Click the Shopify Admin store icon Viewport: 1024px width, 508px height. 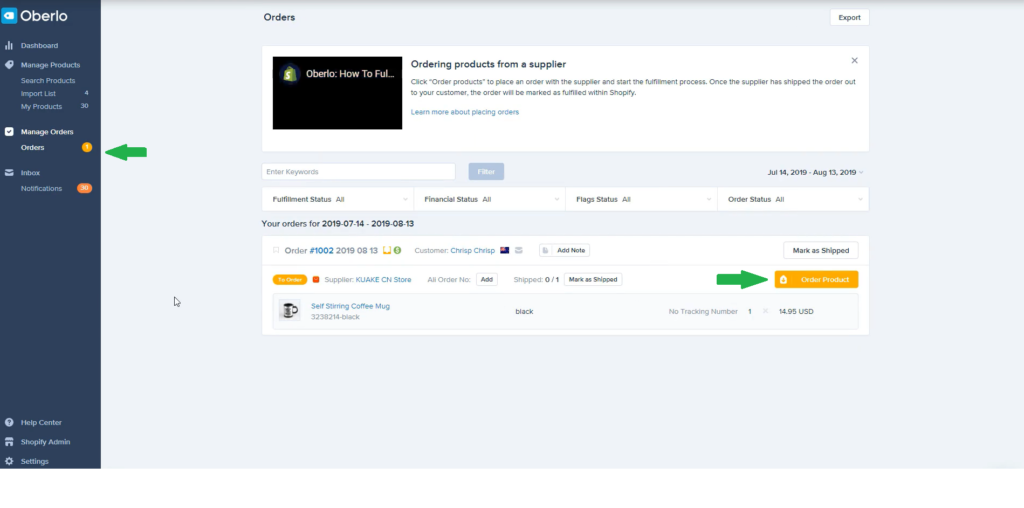[x=9, y=442]
